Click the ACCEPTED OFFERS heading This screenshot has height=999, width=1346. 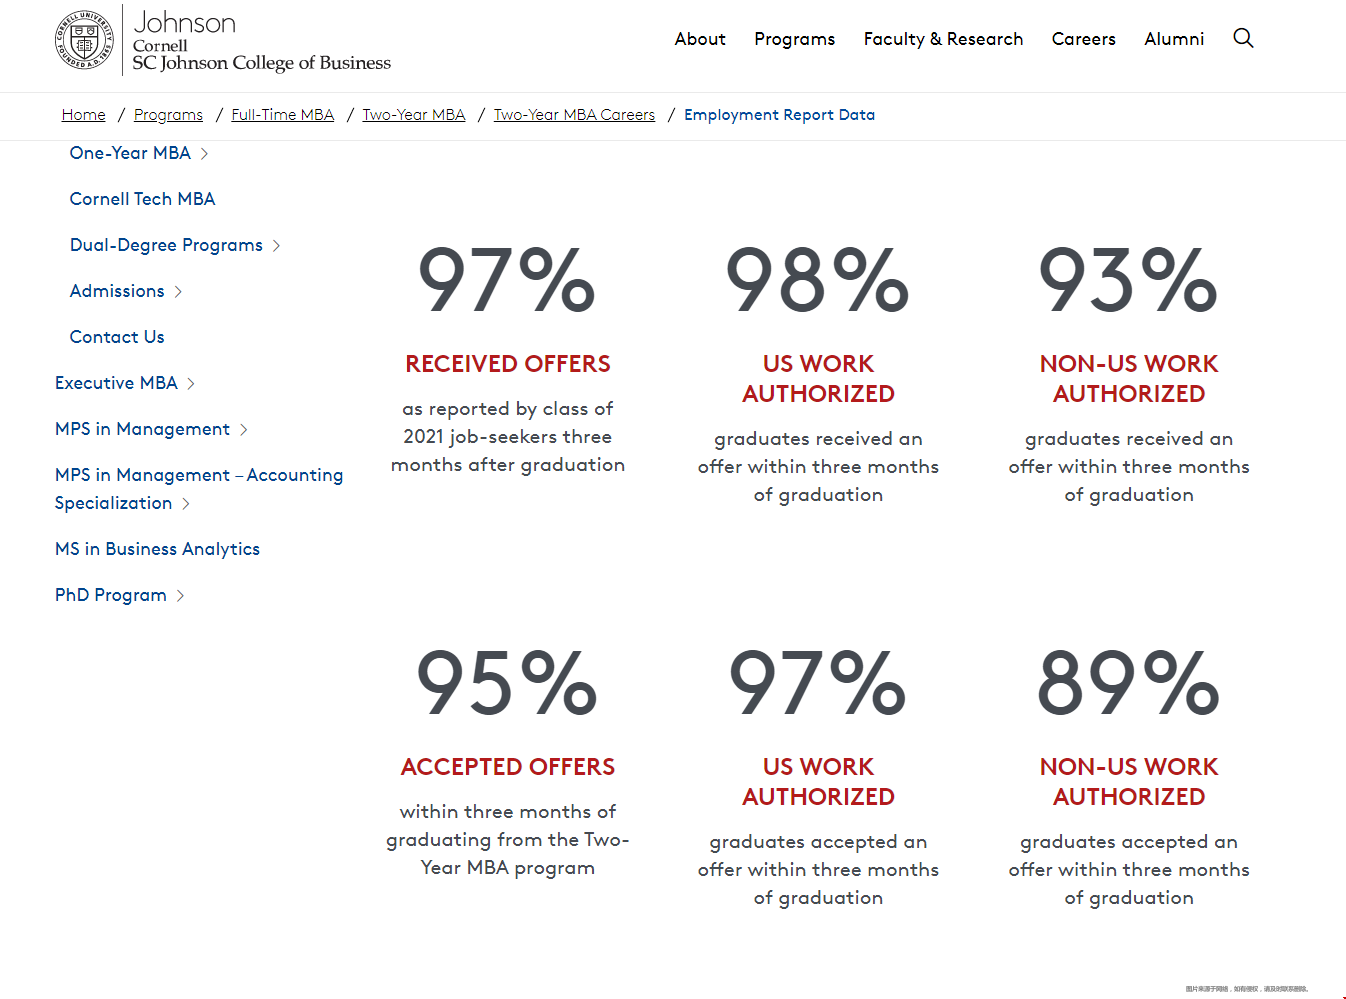click(508, 767)
